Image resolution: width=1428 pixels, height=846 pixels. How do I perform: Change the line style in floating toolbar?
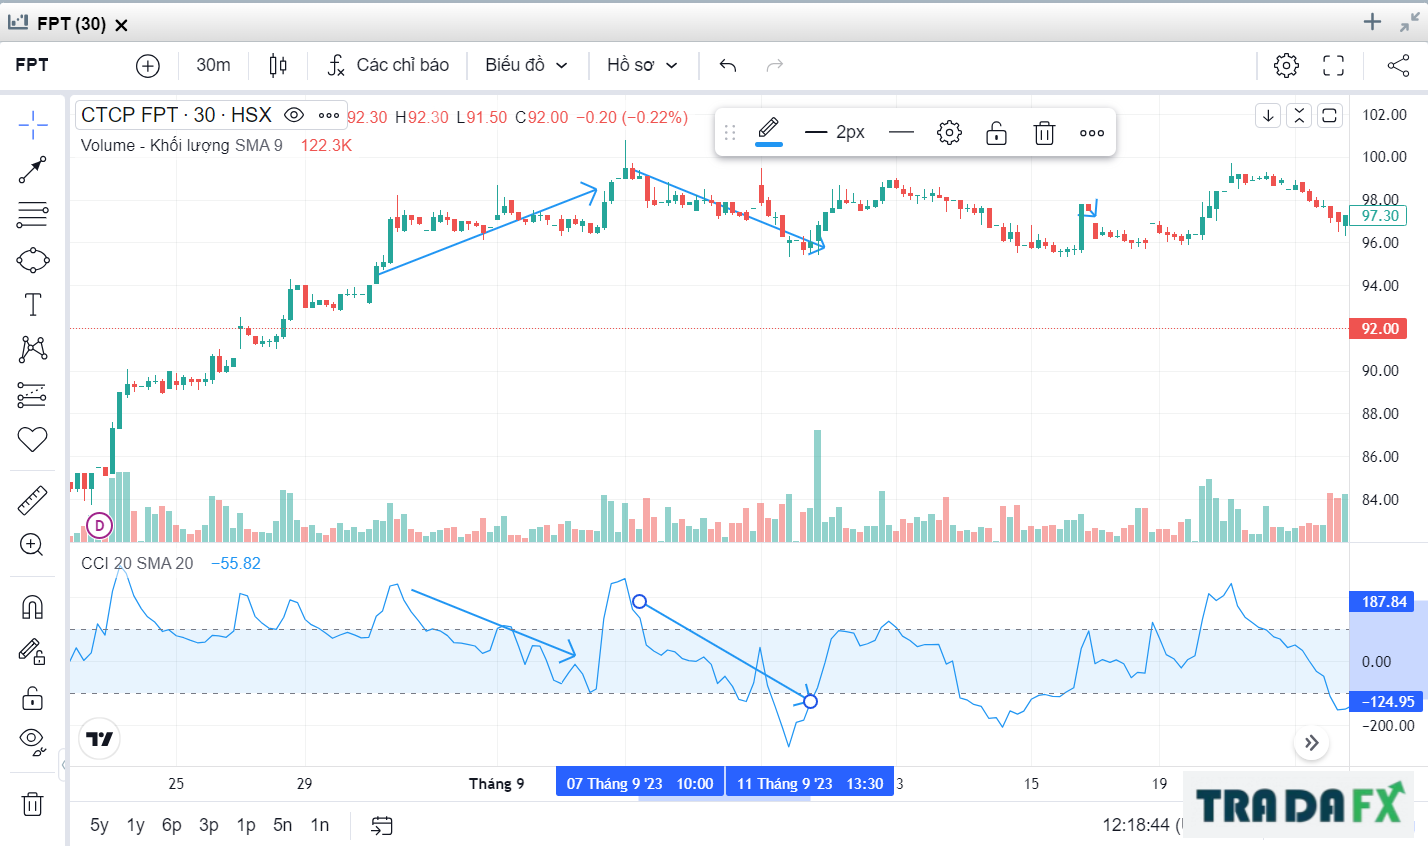(902, 132)
